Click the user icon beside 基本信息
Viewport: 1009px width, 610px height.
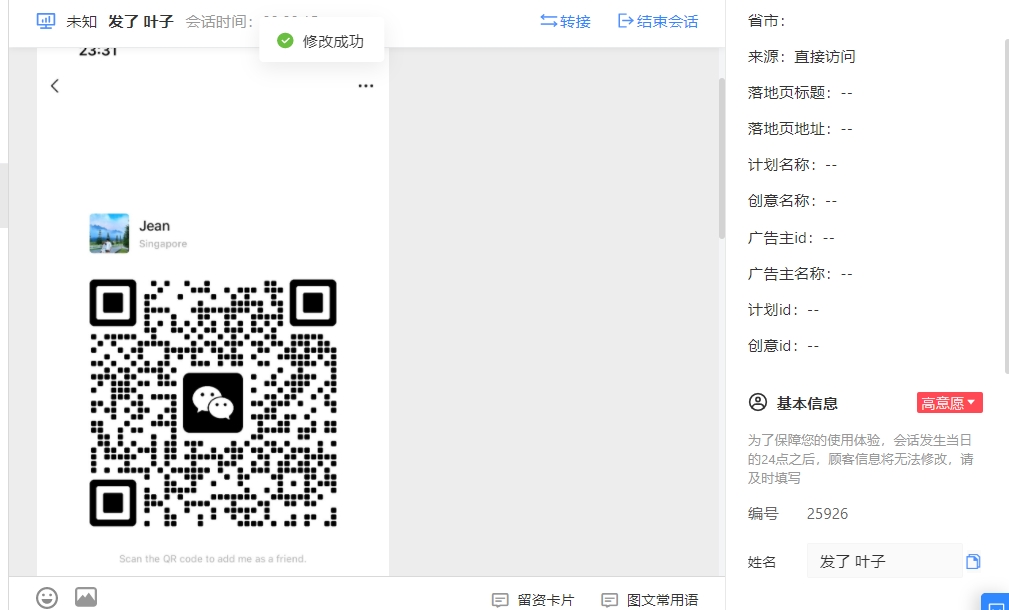pyautogui.click(x=758, y=402)
